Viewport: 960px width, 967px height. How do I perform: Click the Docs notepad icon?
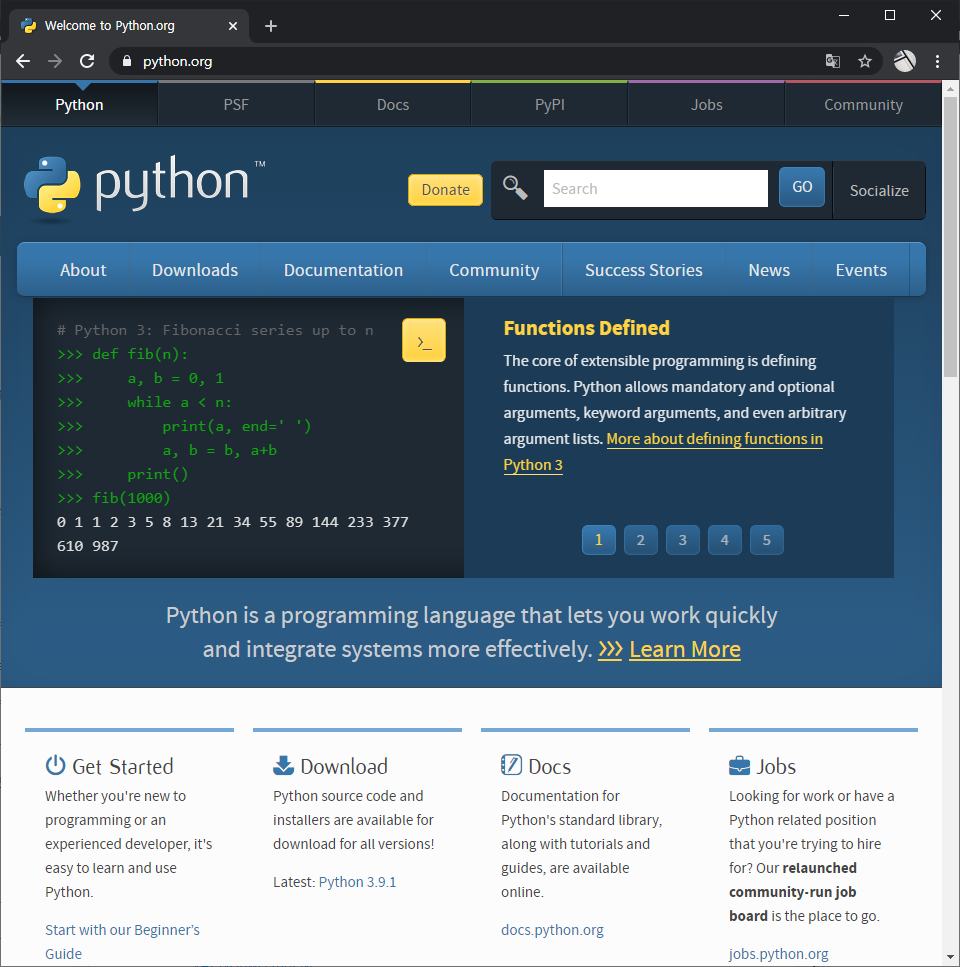click(511, 765)
